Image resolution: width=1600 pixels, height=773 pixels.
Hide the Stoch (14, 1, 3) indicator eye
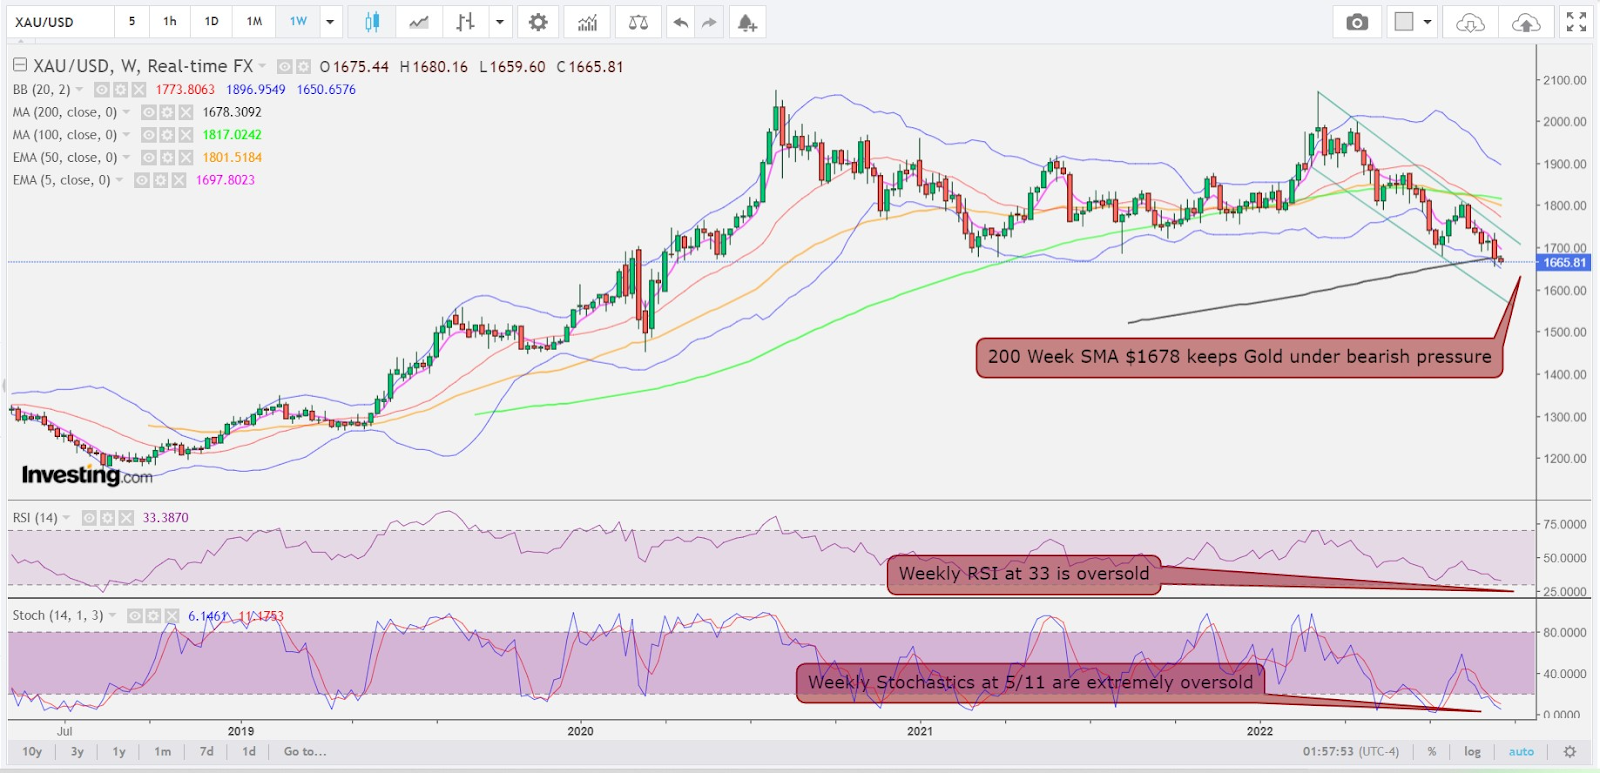click(135, 615)
